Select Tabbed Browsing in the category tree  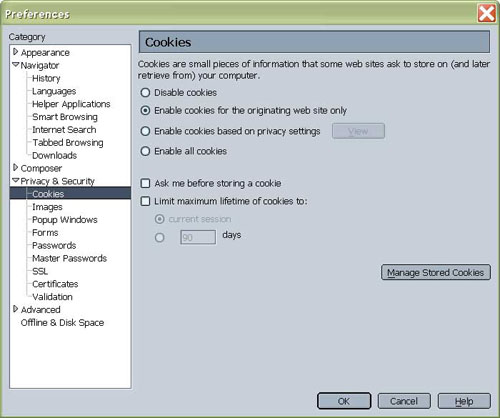point(68,143)
